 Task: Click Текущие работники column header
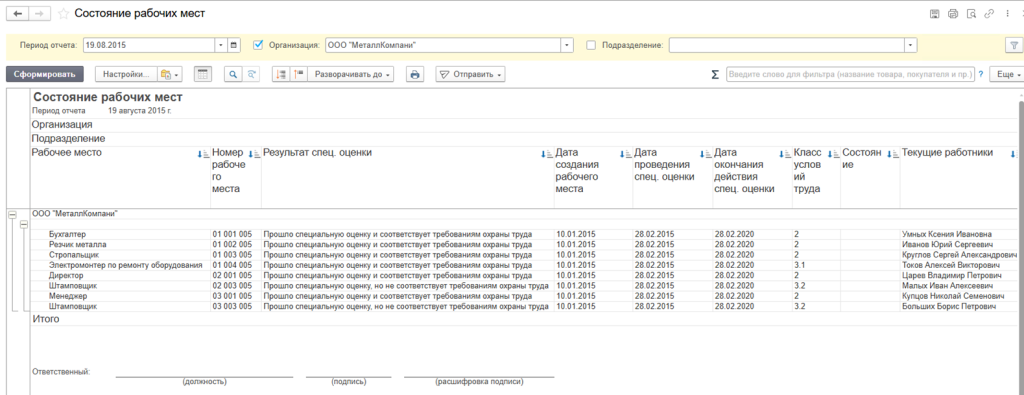click(x=948, y=153)
